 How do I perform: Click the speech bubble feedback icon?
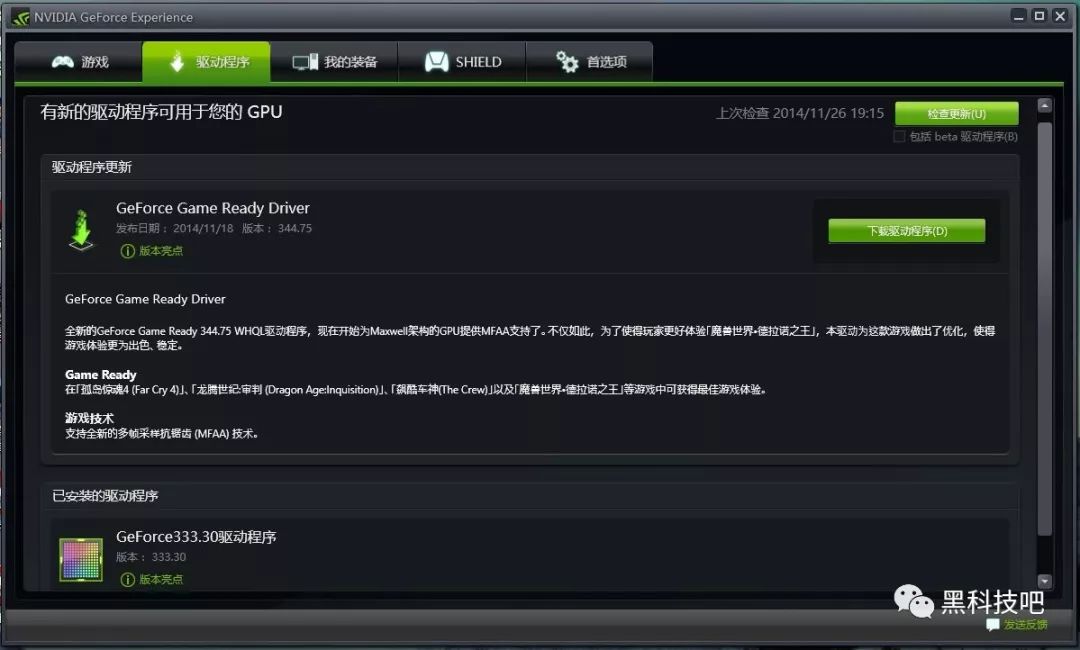[x=993, y=625]
